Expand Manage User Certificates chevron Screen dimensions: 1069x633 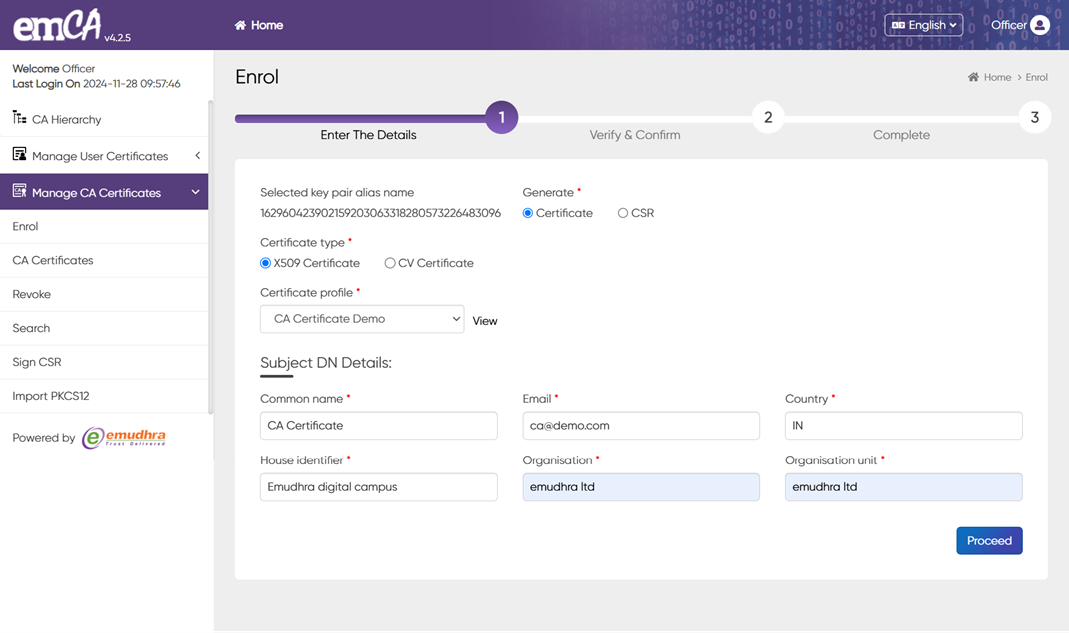pyautogui.click(x=197, y=156)
